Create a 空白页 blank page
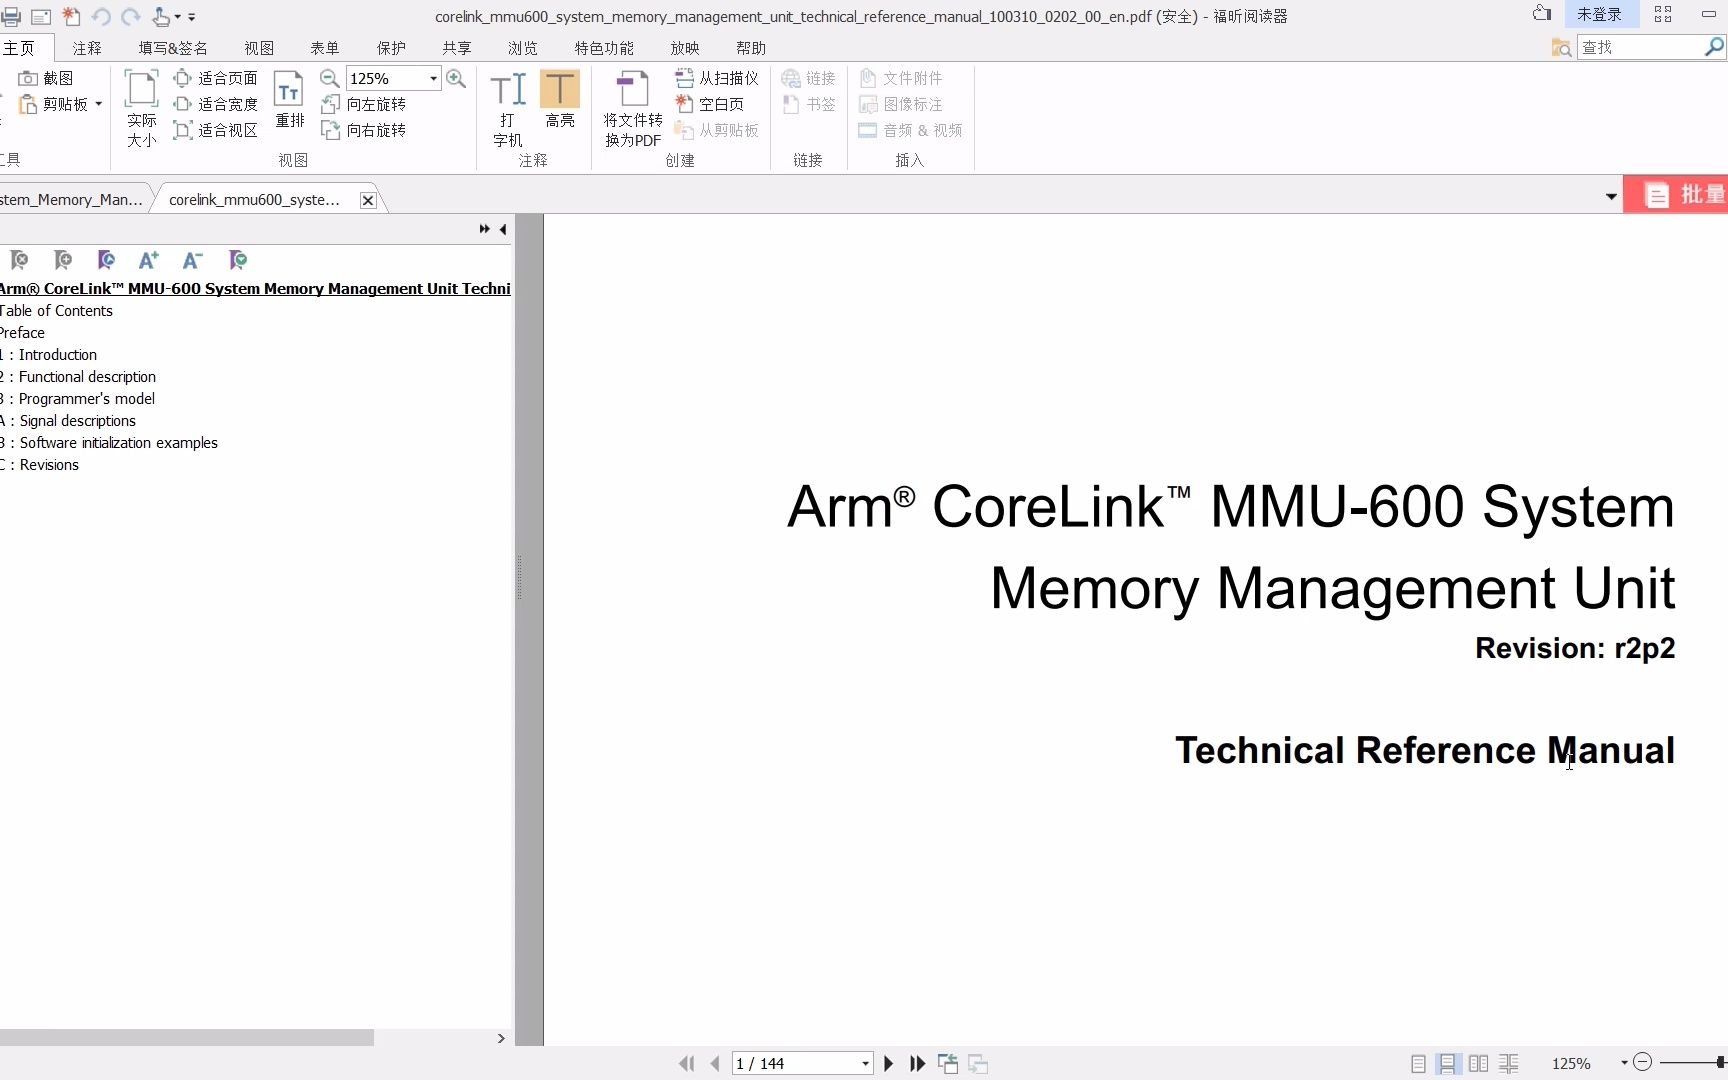 [x=710, y=104]
